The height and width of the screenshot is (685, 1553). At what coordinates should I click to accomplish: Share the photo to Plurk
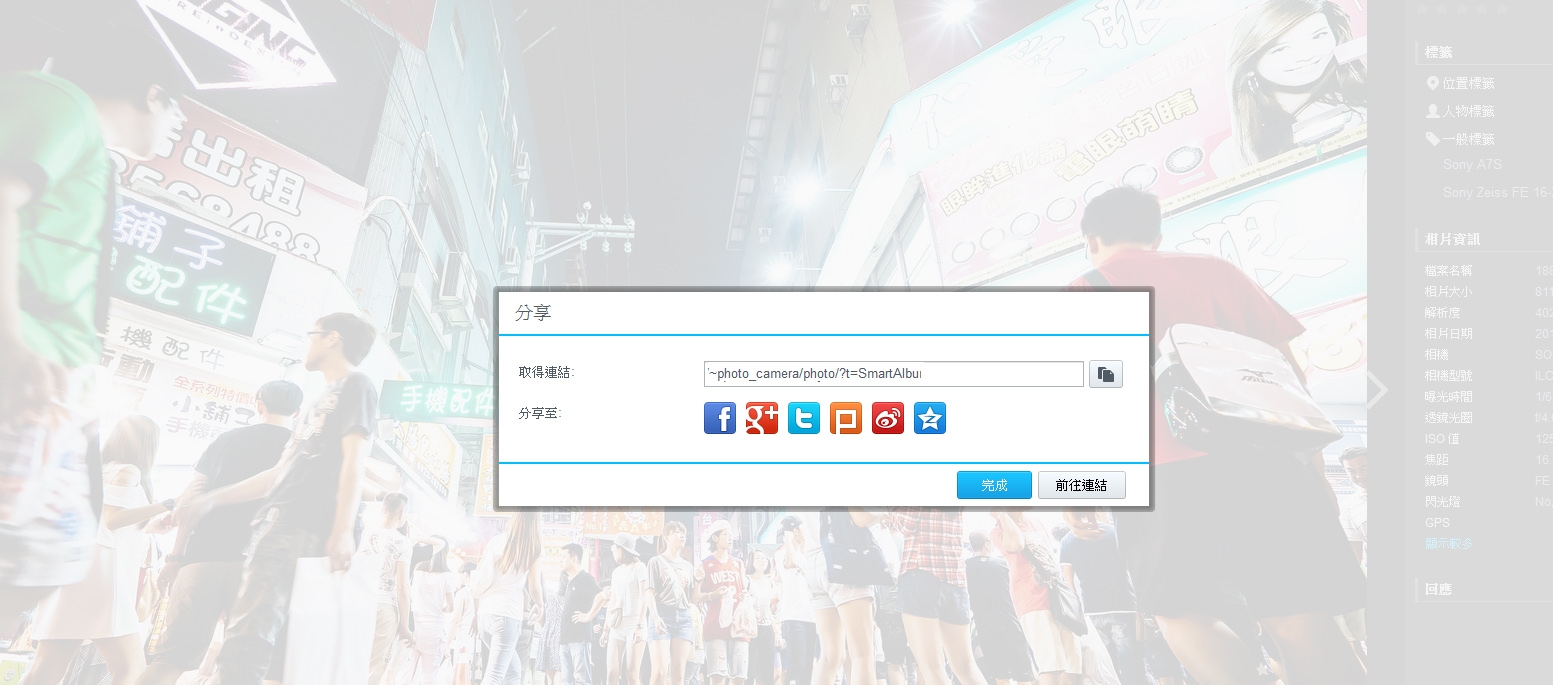(x=846, y=418)
